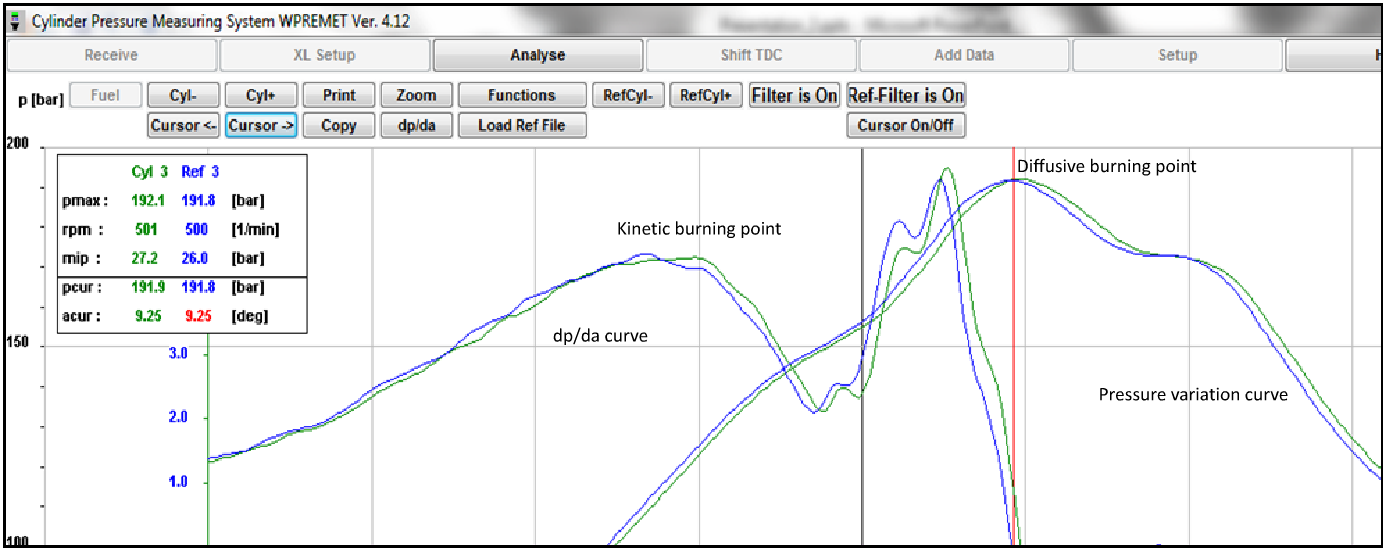The width and height of the screenshot is (1386, 551).
Task: Click the Zoom button
Action: [416, 95]
